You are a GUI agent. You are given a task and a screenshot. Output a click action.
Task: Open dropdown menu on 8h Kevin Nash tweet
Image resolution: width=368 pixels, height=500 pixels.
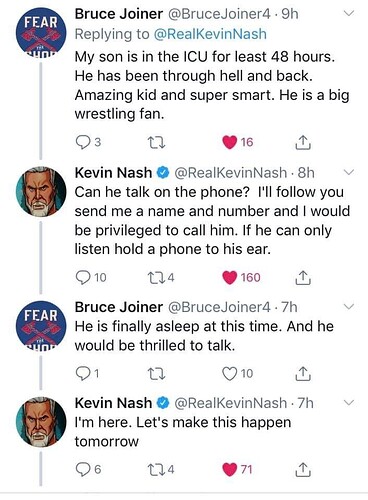[x=348, y=172]
